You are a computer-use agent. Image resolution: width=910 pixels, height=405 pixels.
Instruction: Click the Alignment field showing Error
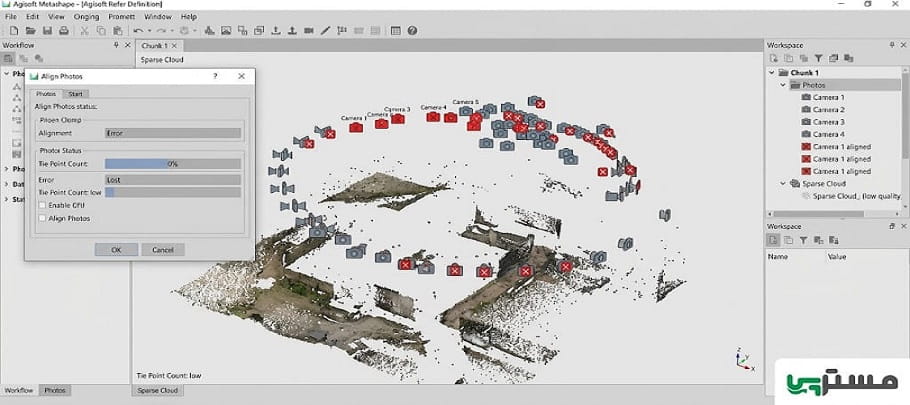pos(173,133)
